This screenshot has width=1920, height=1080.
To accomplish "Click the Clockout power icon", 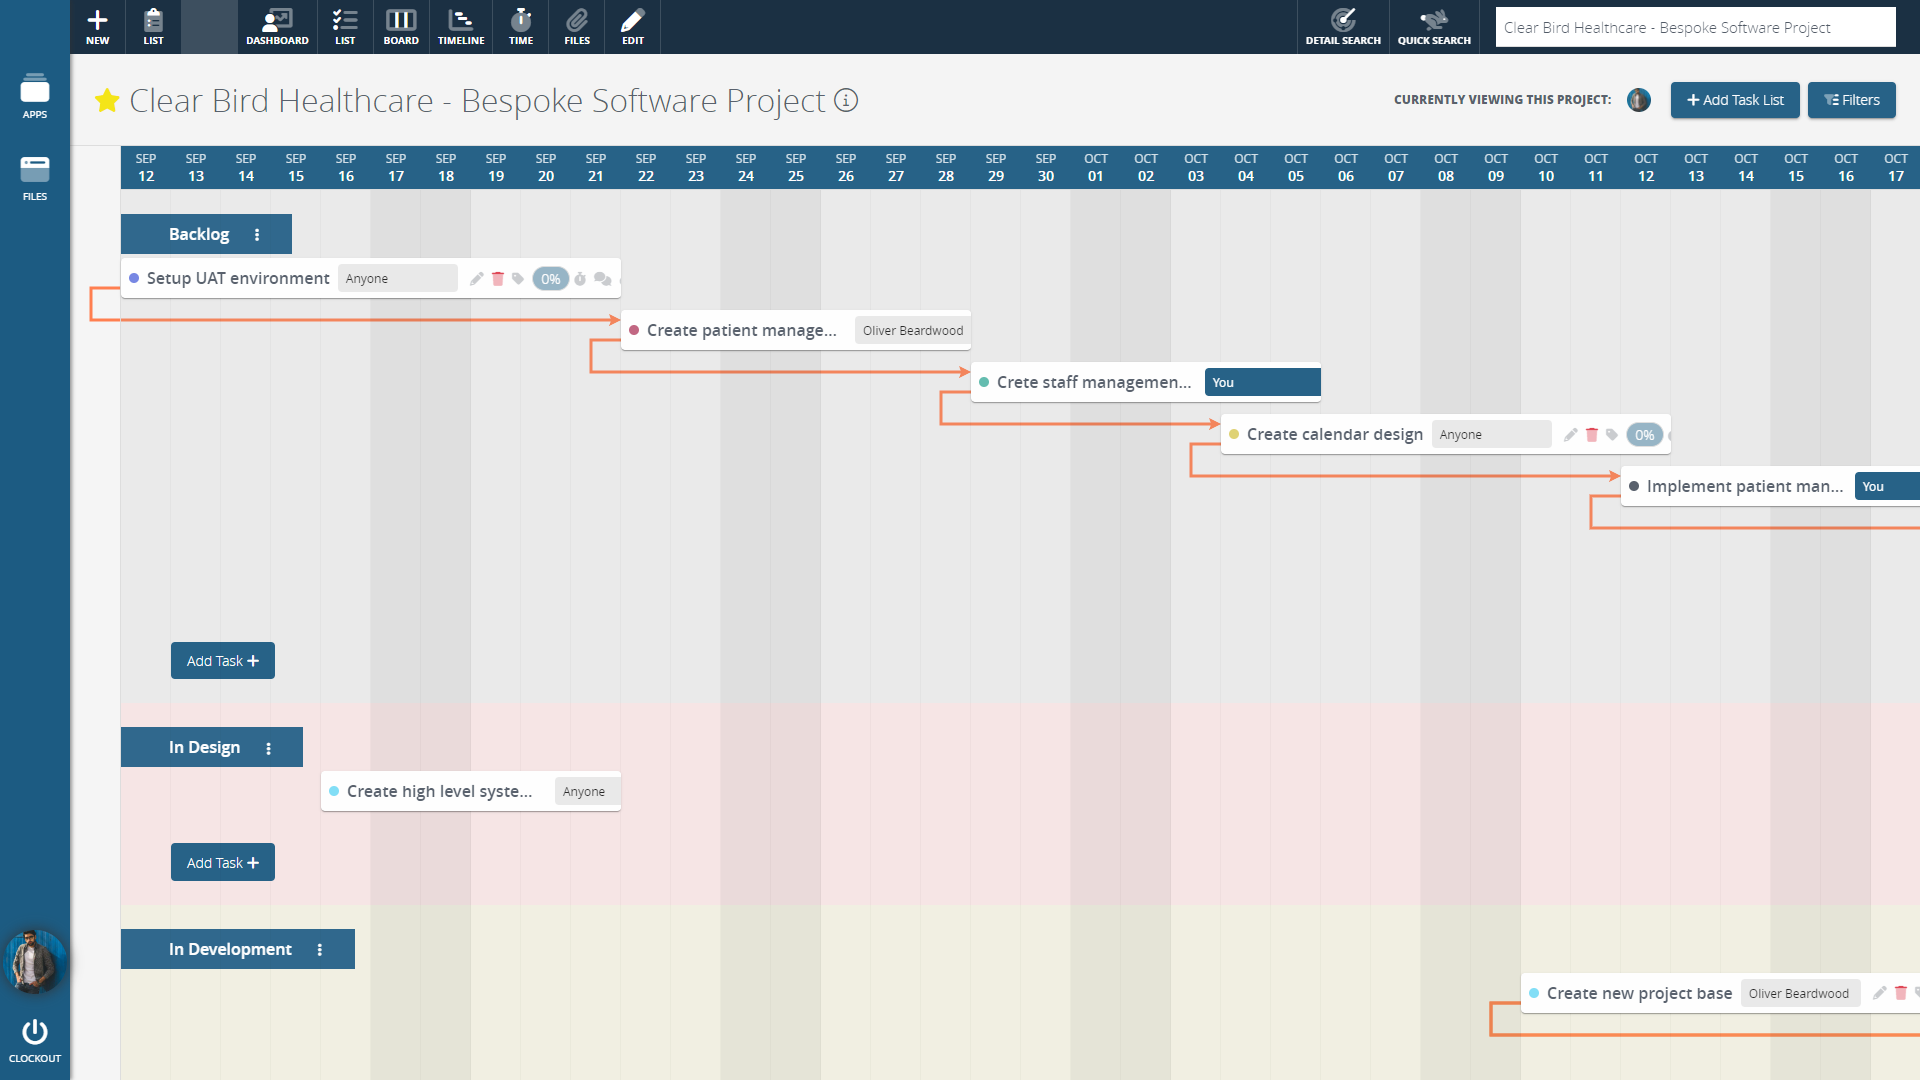I will click(35, 1033).
